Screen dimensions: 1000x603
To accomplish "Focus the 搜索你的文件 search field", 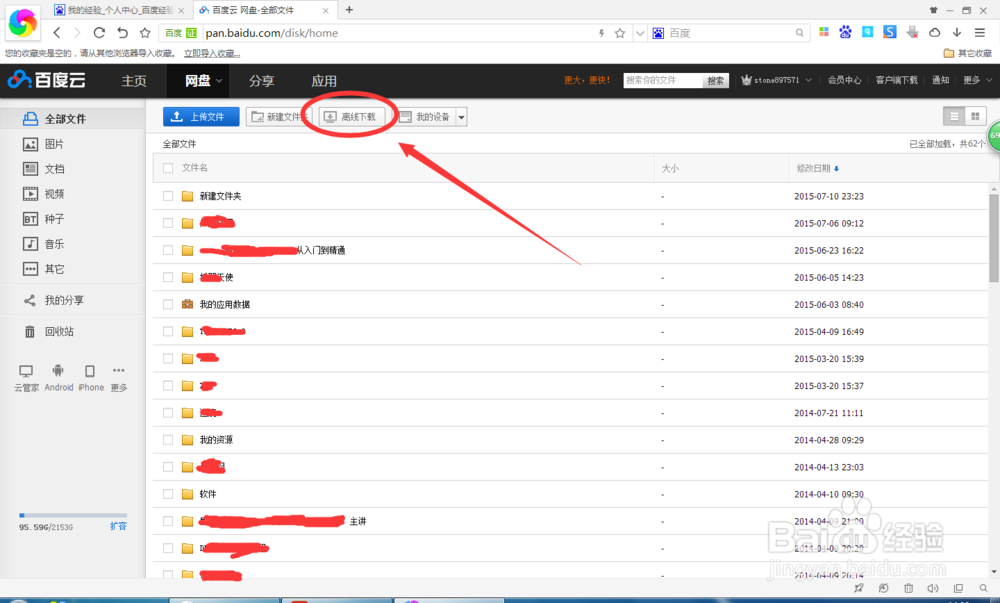I will [663, 80].
